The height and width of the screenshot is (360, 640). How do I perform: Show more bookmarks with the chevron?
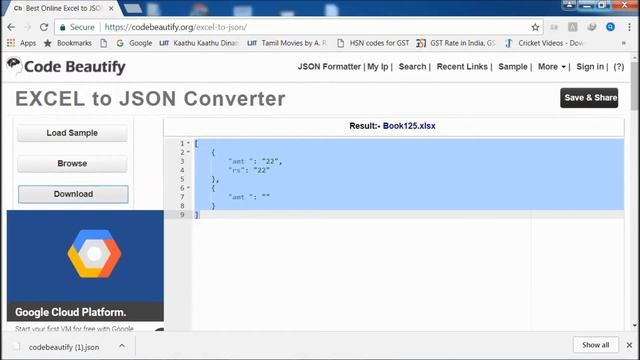coord(624,43)
